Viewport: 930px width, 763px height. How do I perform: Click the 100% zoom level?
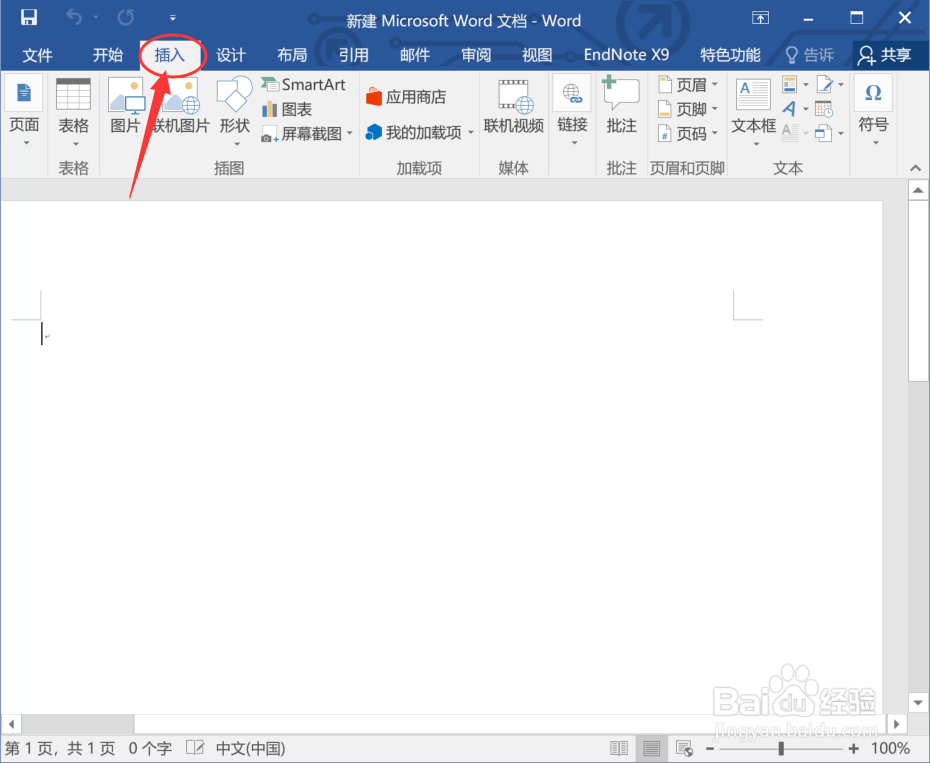coord(890,749)
